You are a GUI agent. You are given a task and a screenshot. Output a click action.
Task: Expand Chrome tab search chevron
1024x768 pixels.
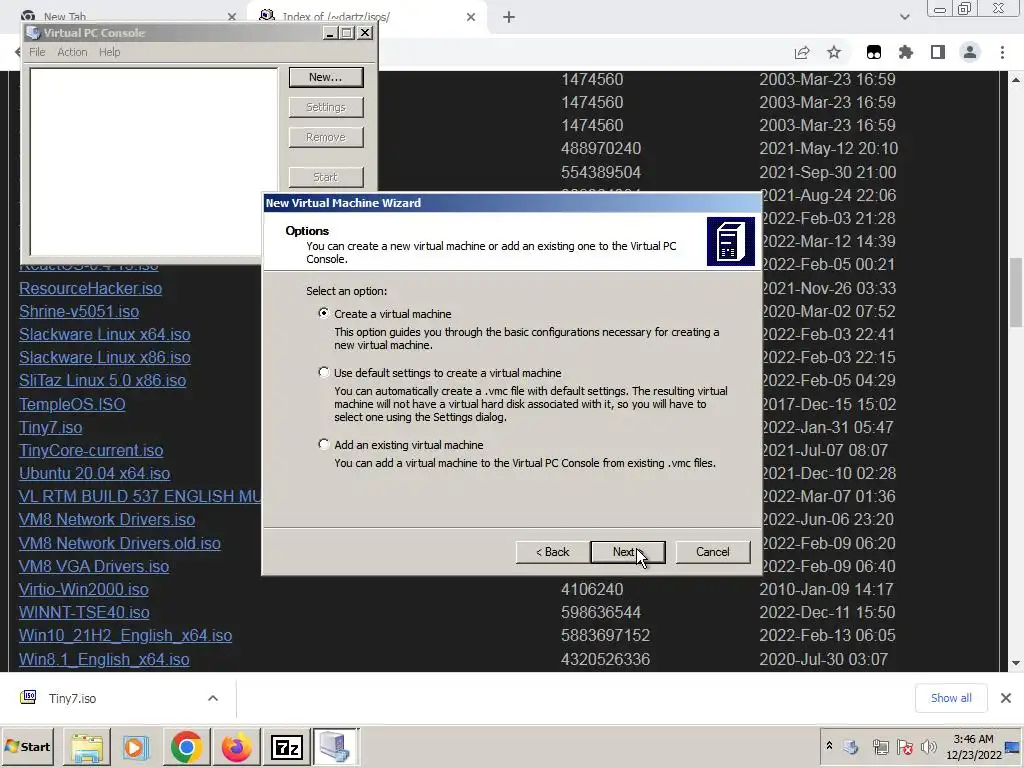click(904, 17)
